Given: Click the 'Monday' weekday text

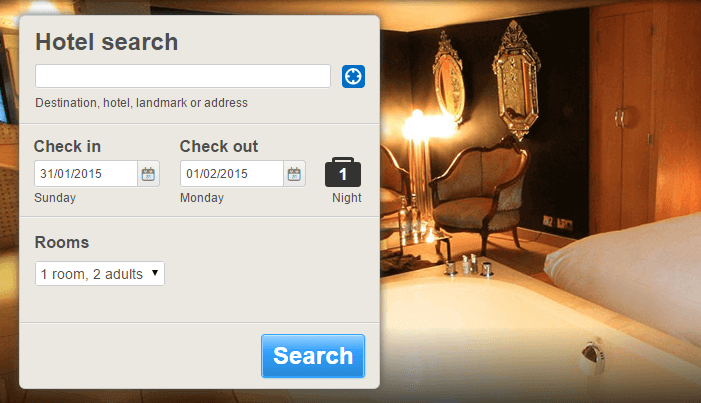Looking at the screenshot, I should point(202,198).
